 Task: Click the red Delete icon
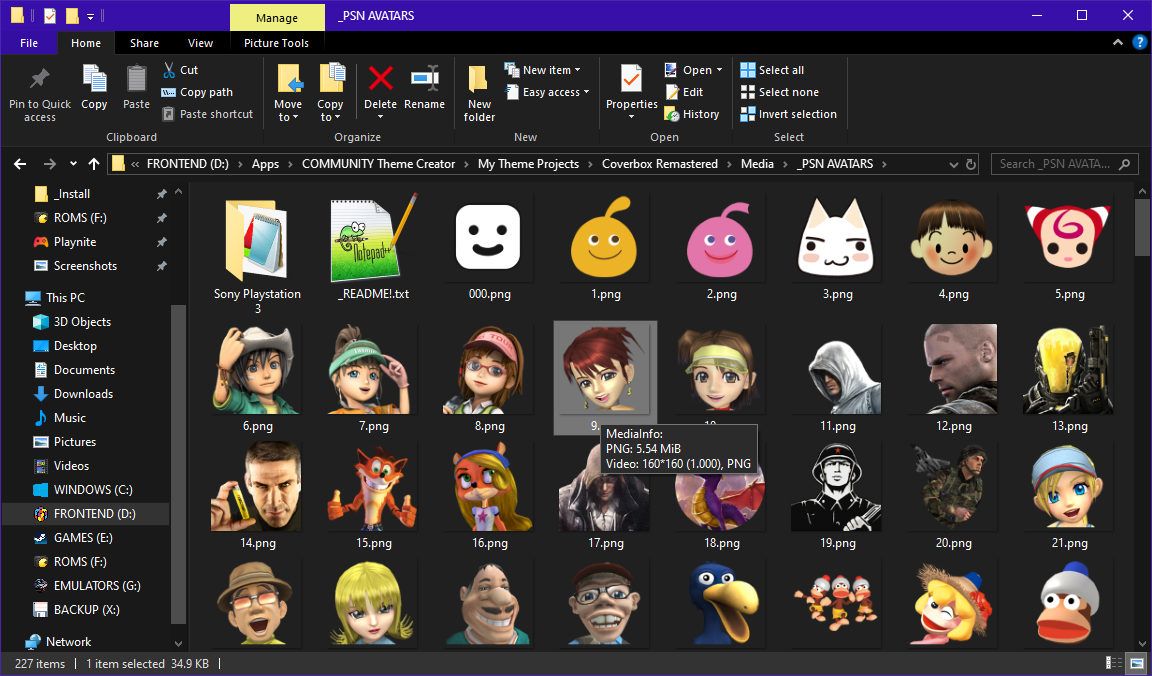click(381, 78)
